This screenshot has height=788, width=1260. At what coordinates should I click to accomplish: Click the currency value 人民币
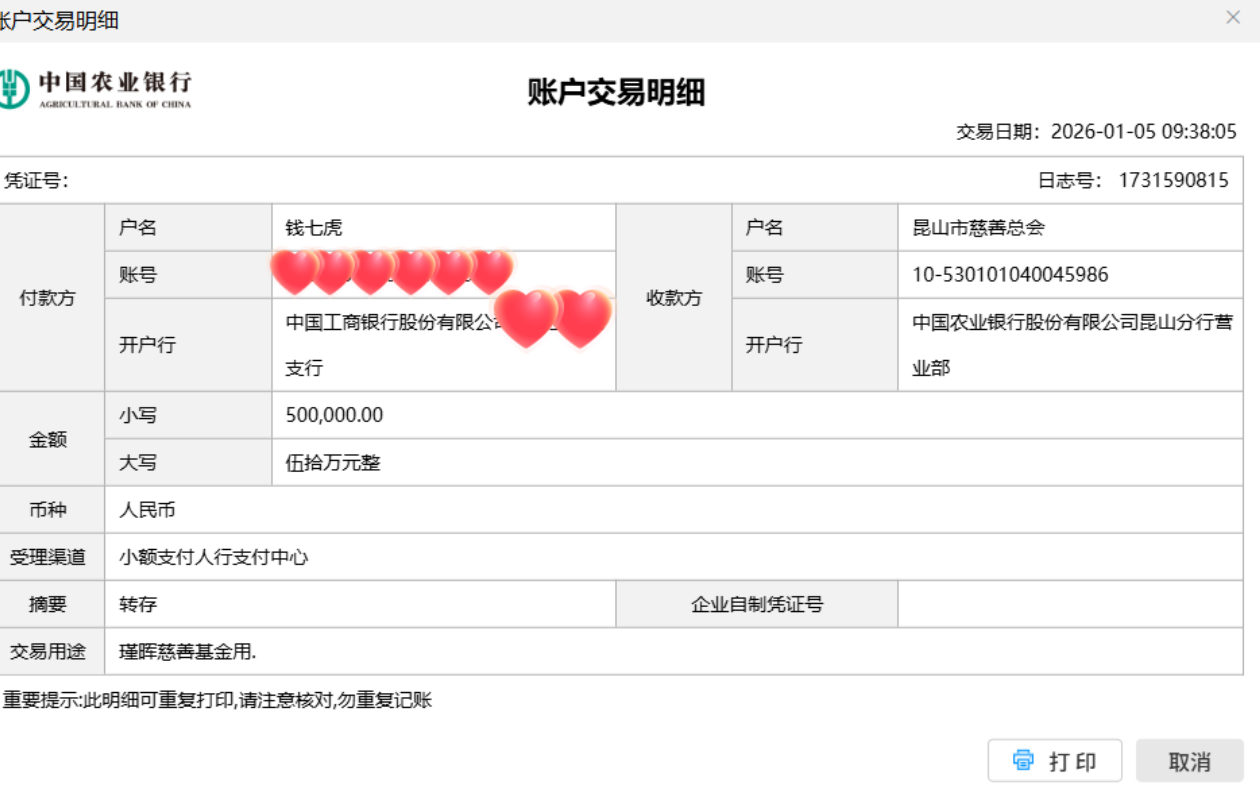click(147, 510)
